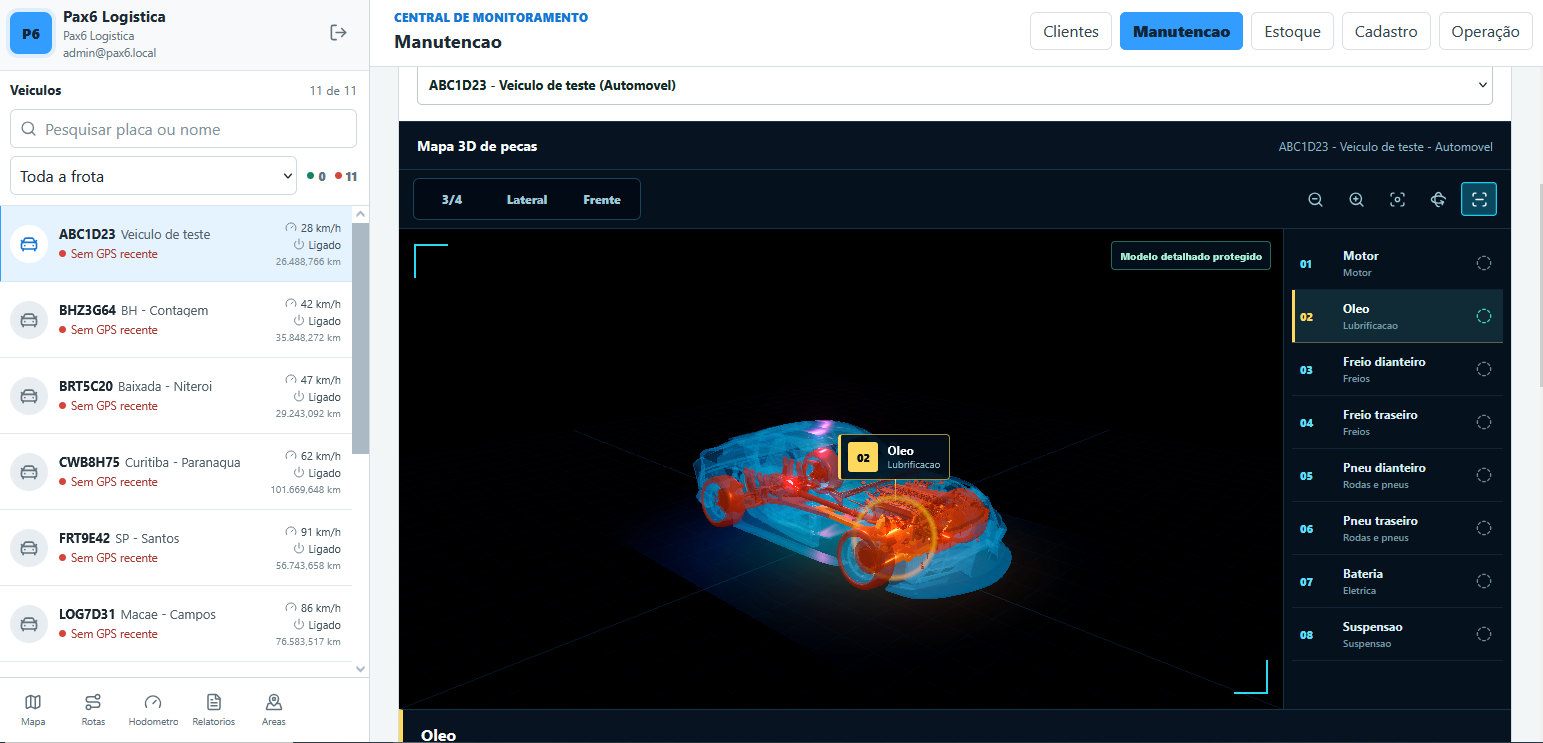
Task: Select the Suspensao part row
Action: [1397, 634]
